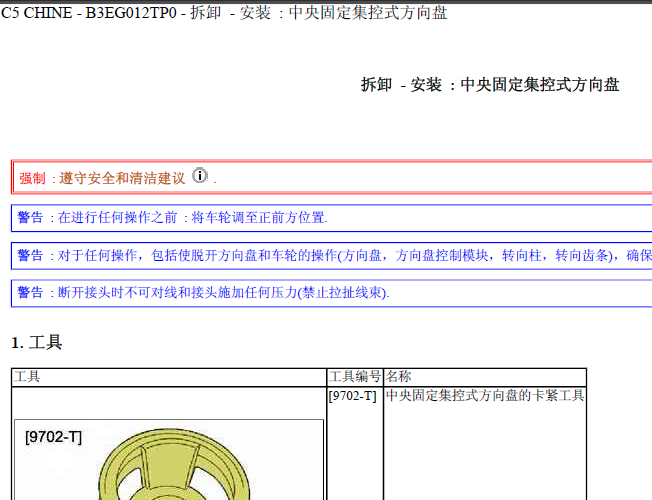
Task: Select the table header cell 工具
Action: [169, 377]
